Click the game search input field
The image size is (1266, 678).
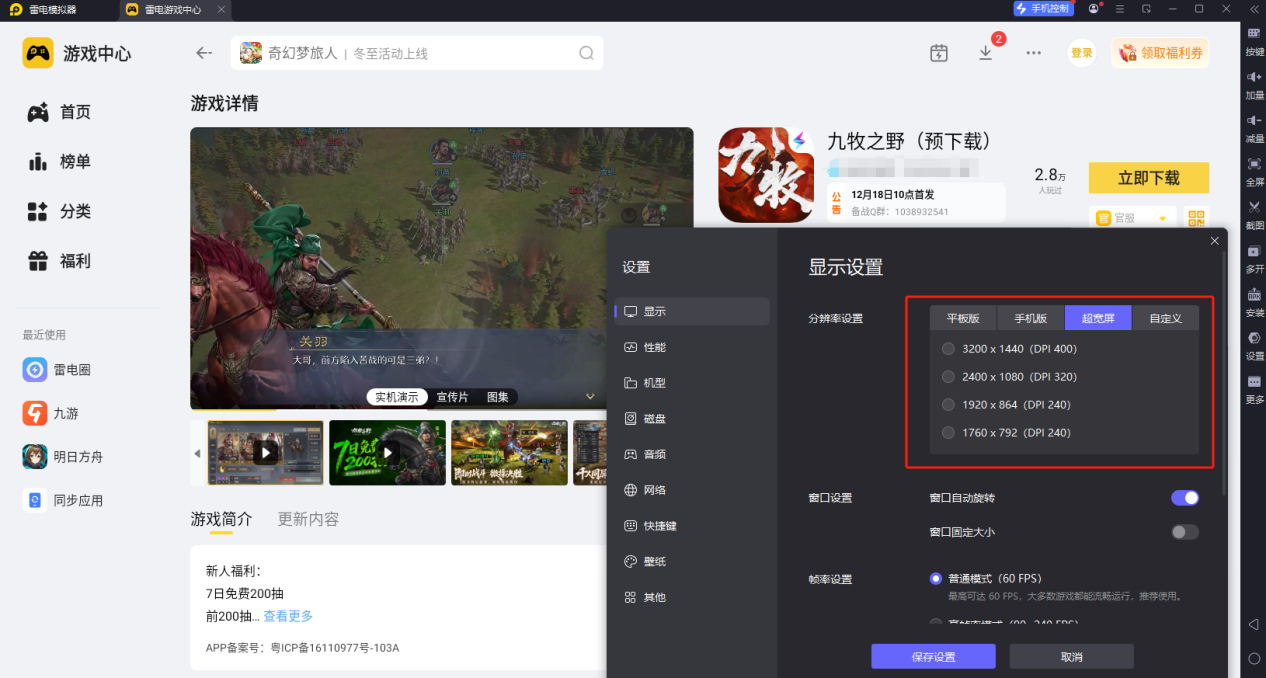(x=417, y=53)
